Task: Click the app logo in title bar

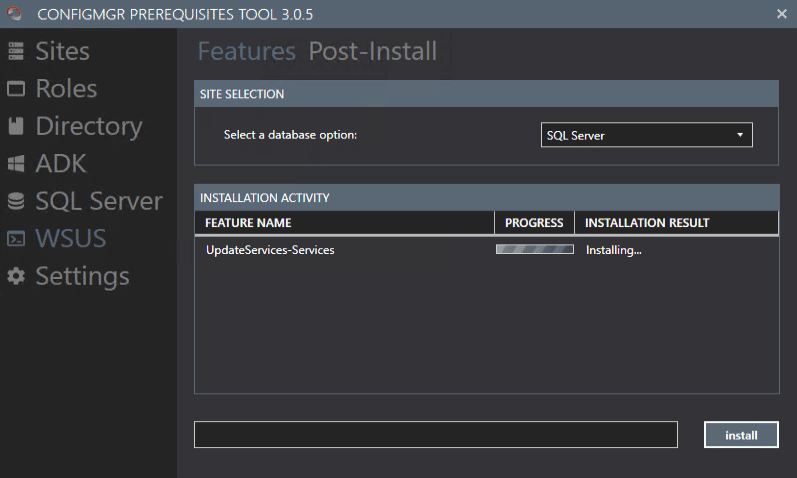Action: (x=13, y=13)
